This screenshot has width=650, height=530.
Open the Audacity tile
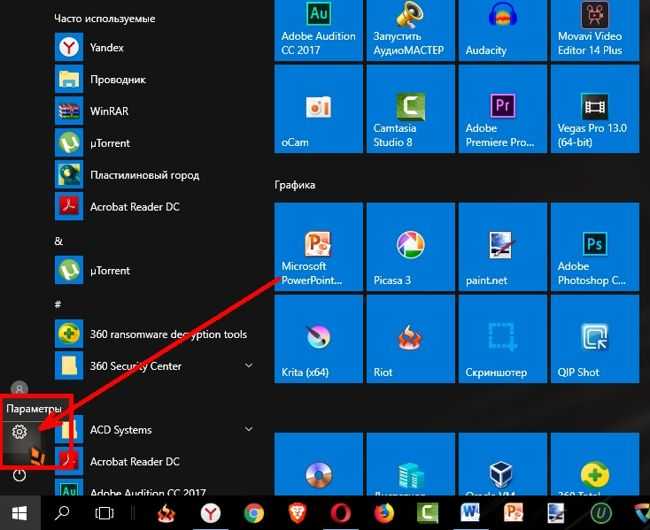(502, 31)
